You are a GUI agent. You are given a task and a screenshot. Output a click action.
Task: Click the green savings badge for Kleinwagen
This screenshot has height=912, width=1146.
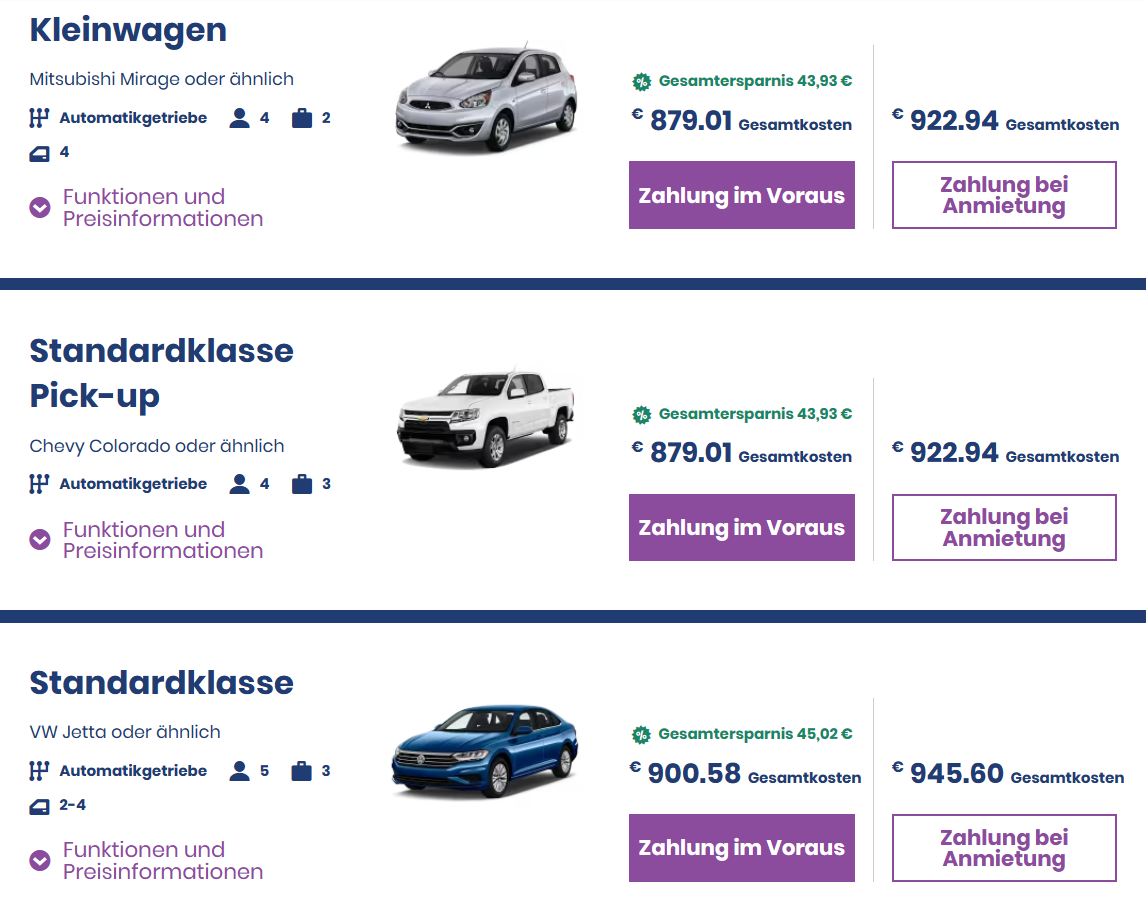(x=641, y=82)
